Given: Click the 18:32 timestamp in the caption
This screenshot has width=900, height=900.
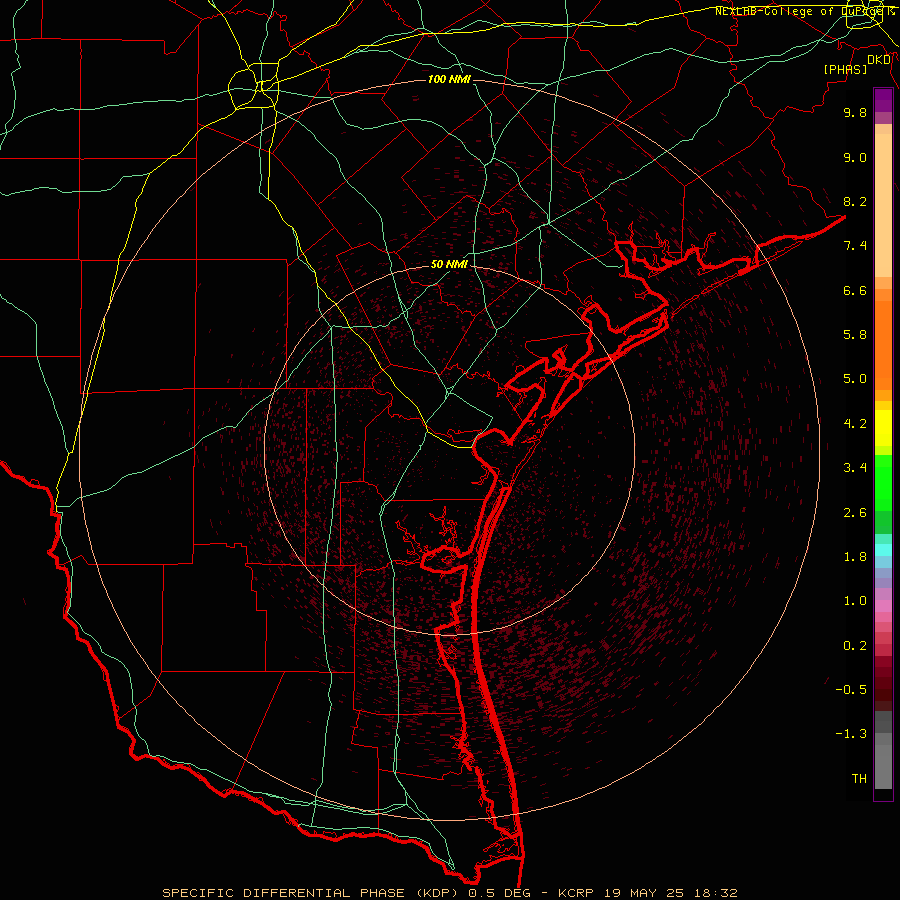Looking at the screenshot, I should click(714, 893).
